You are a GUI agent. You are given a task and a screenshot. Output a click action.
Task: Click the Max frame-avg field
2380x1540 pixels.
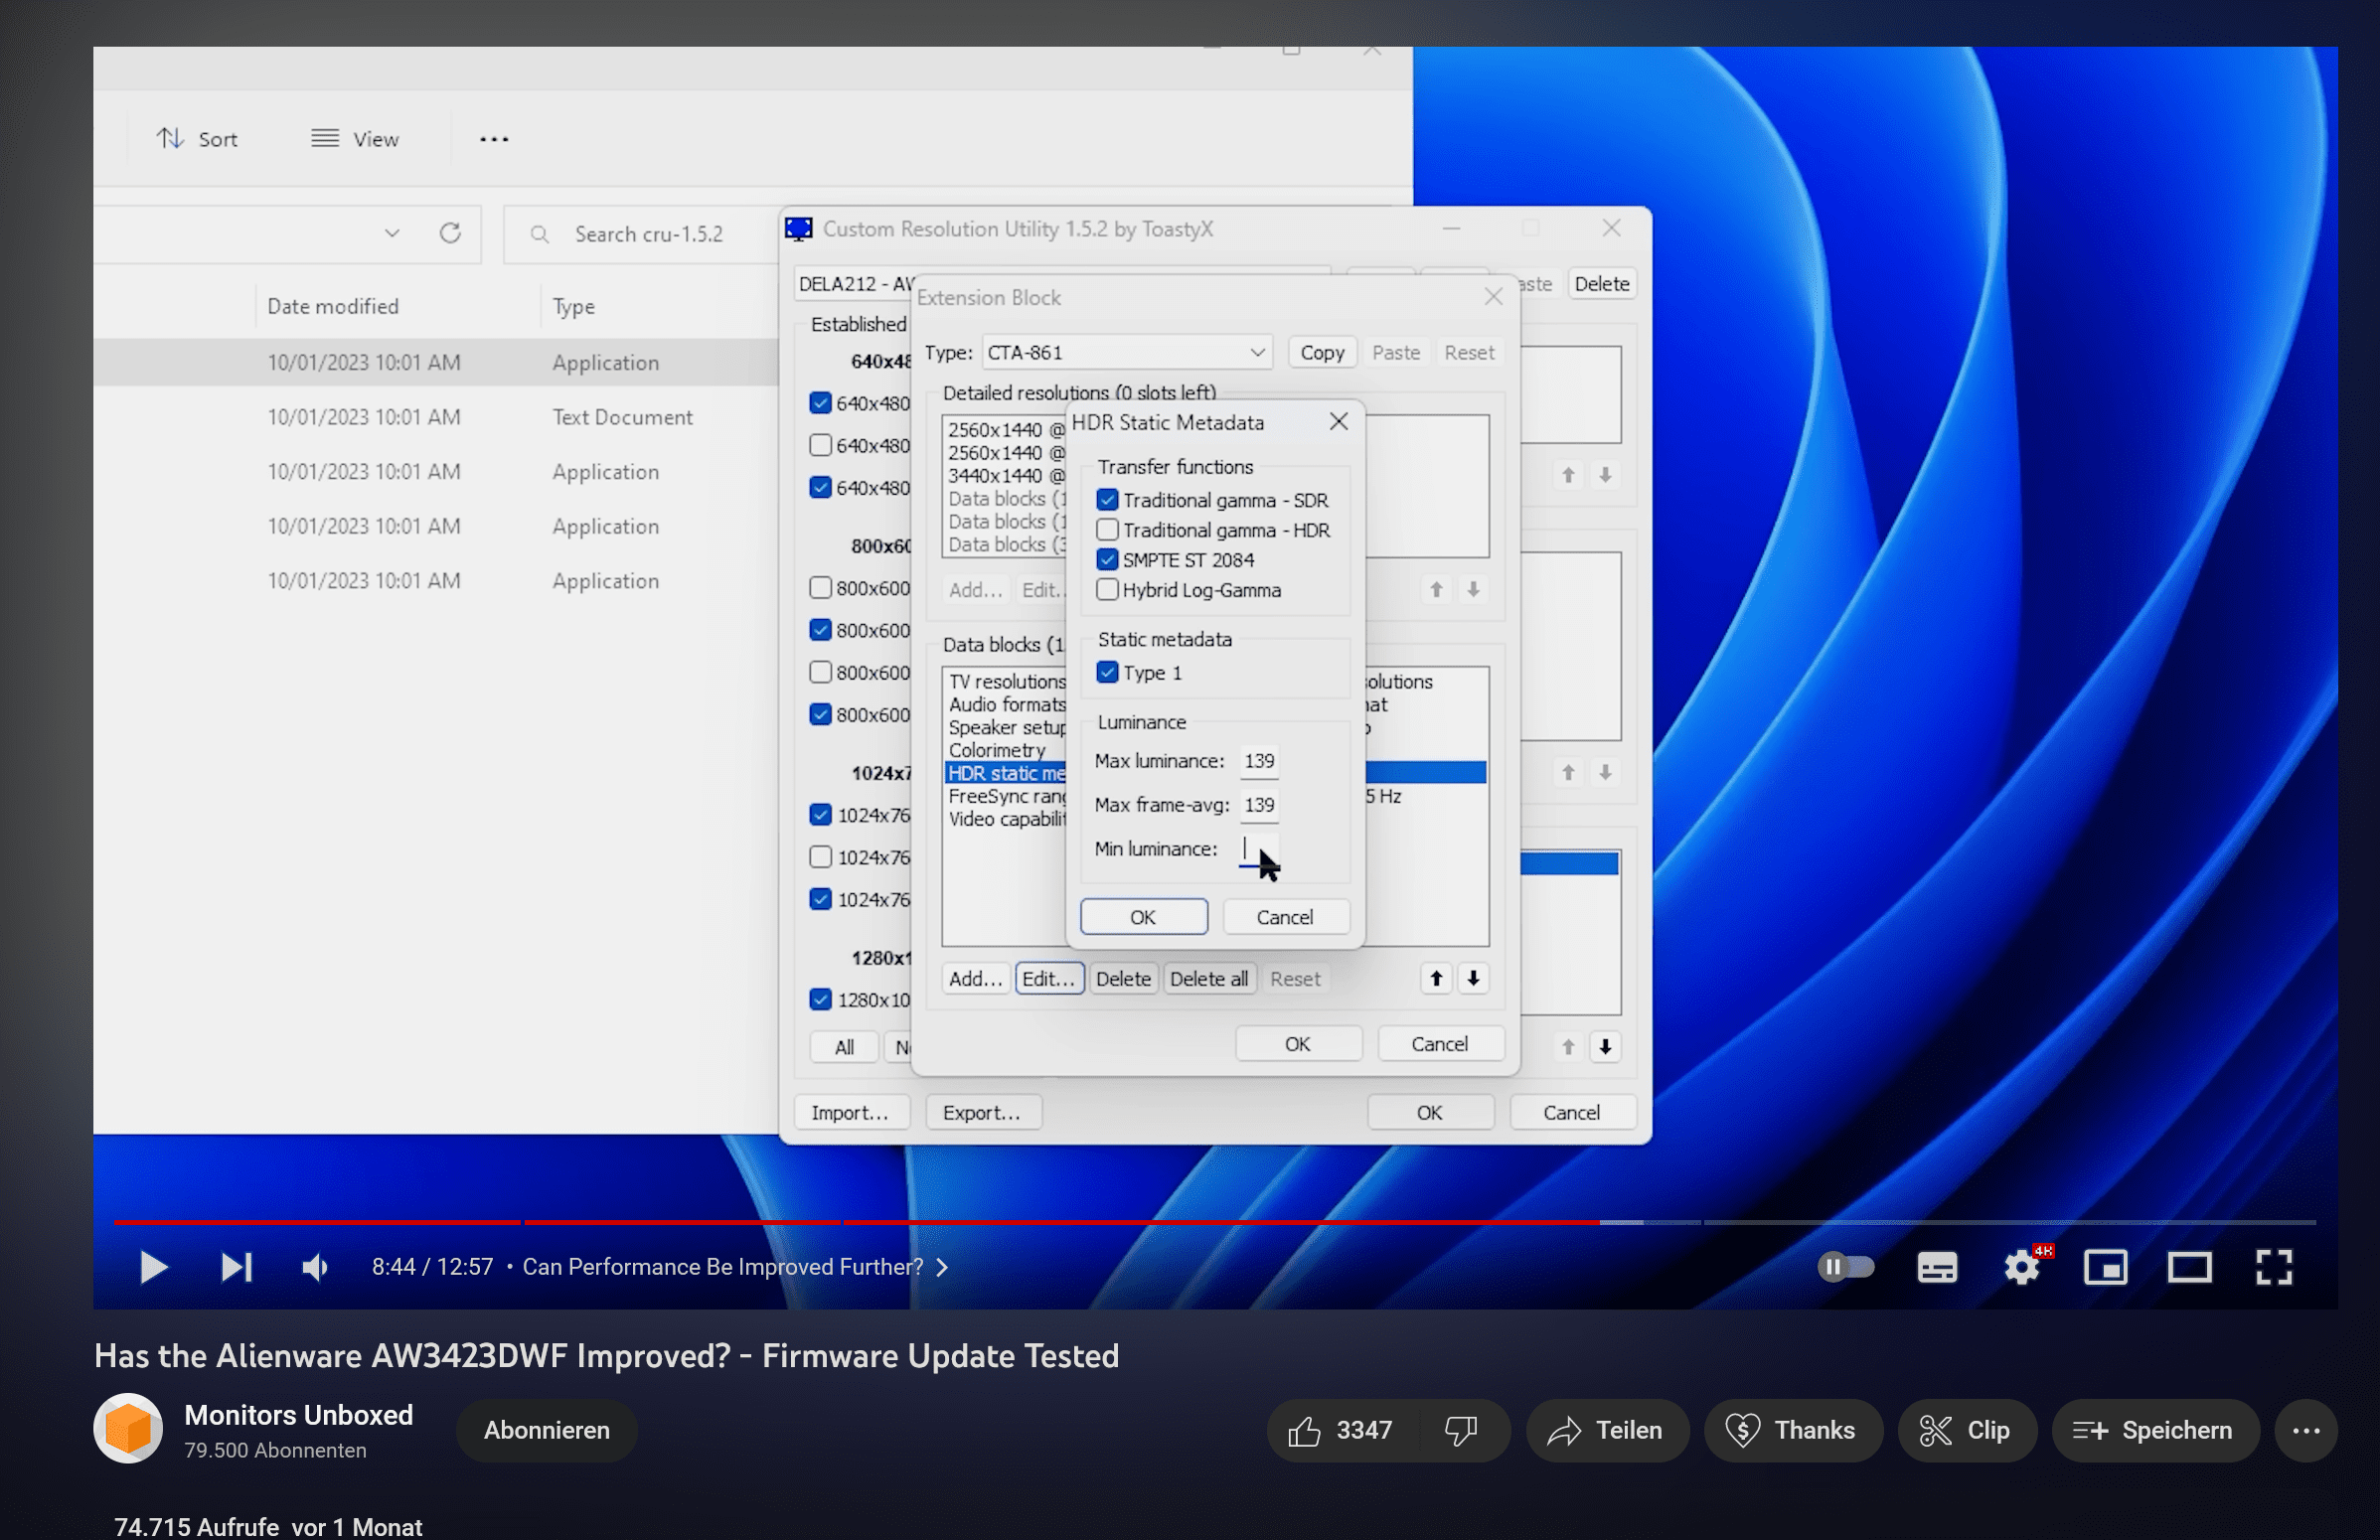tap(1259, 805)
